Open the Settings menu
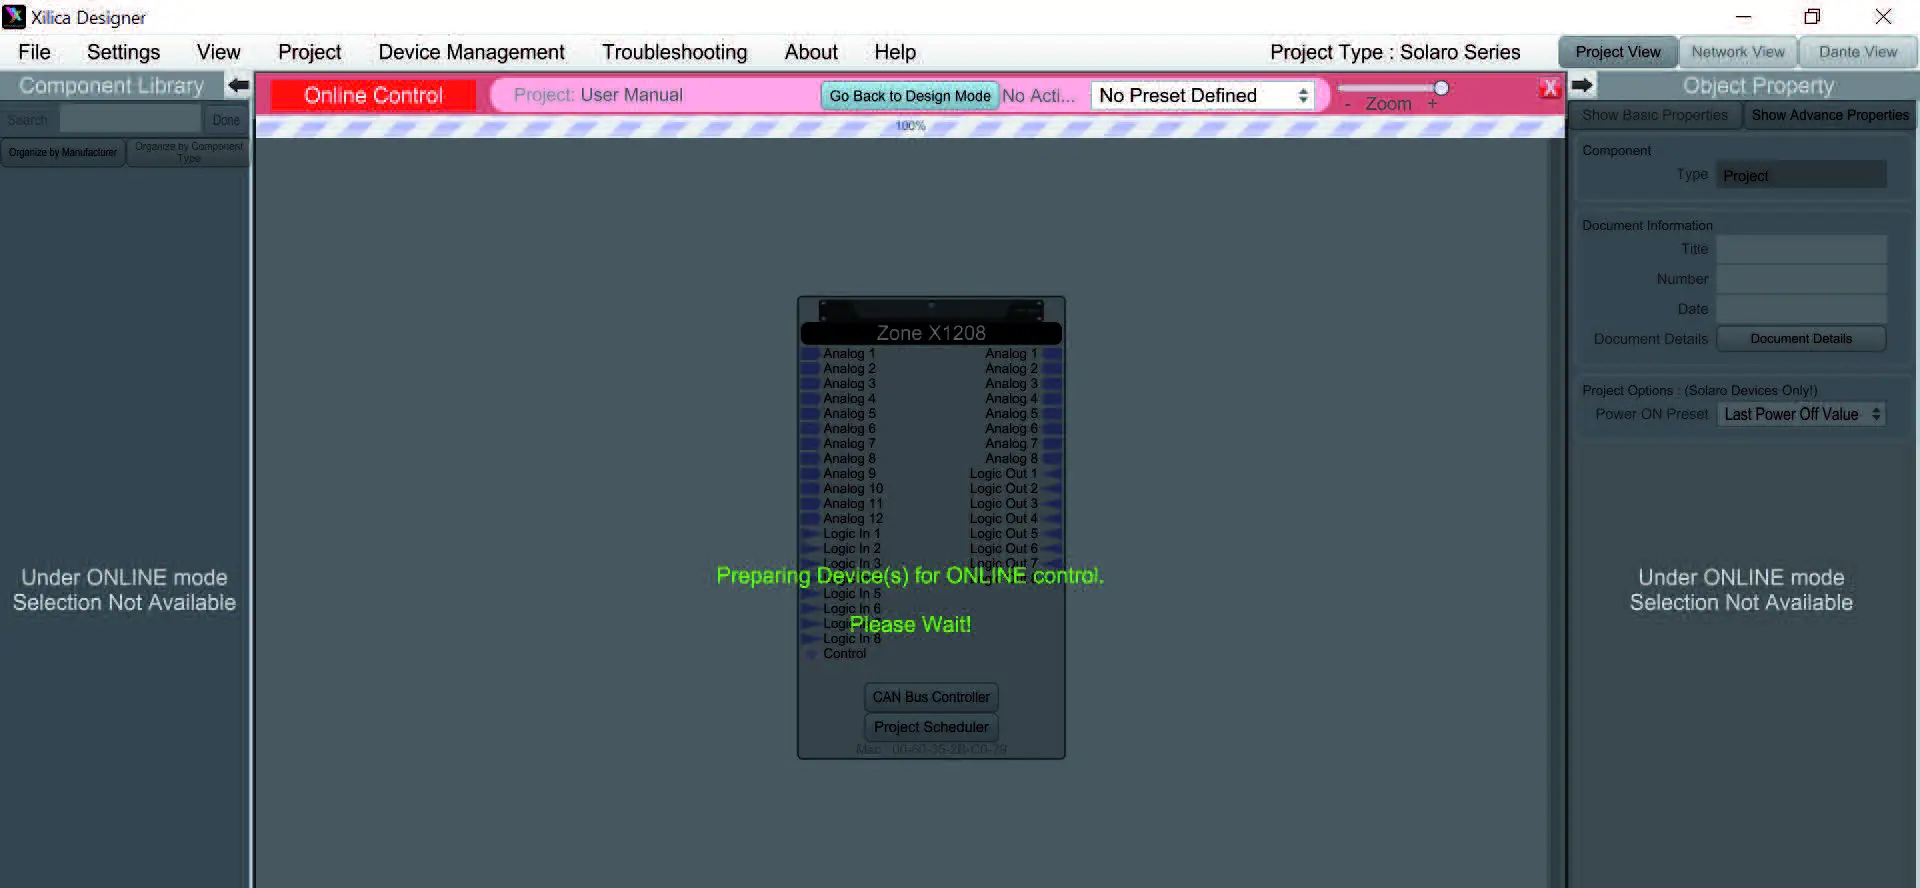This screenshot has width=1920, height=888. [x=123, y=52]
